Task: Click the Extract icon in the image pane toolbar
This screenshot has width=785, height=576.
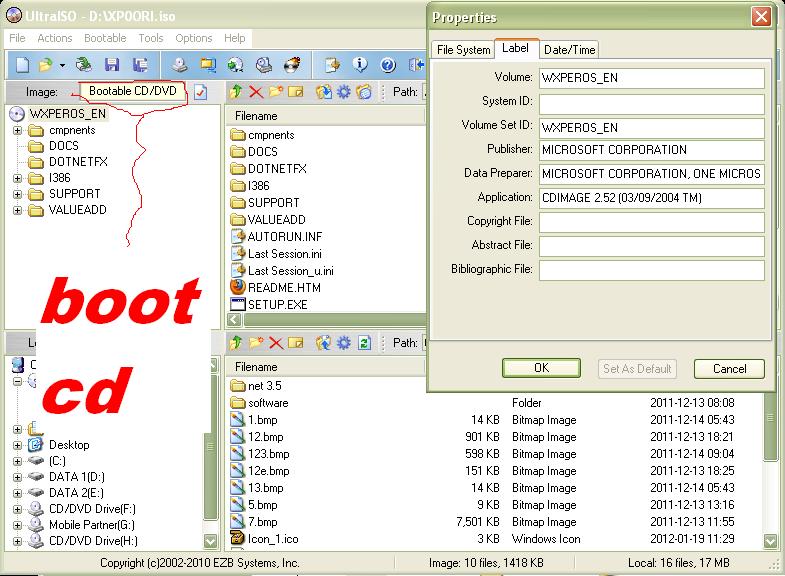Action: click(x=324, y=92)
